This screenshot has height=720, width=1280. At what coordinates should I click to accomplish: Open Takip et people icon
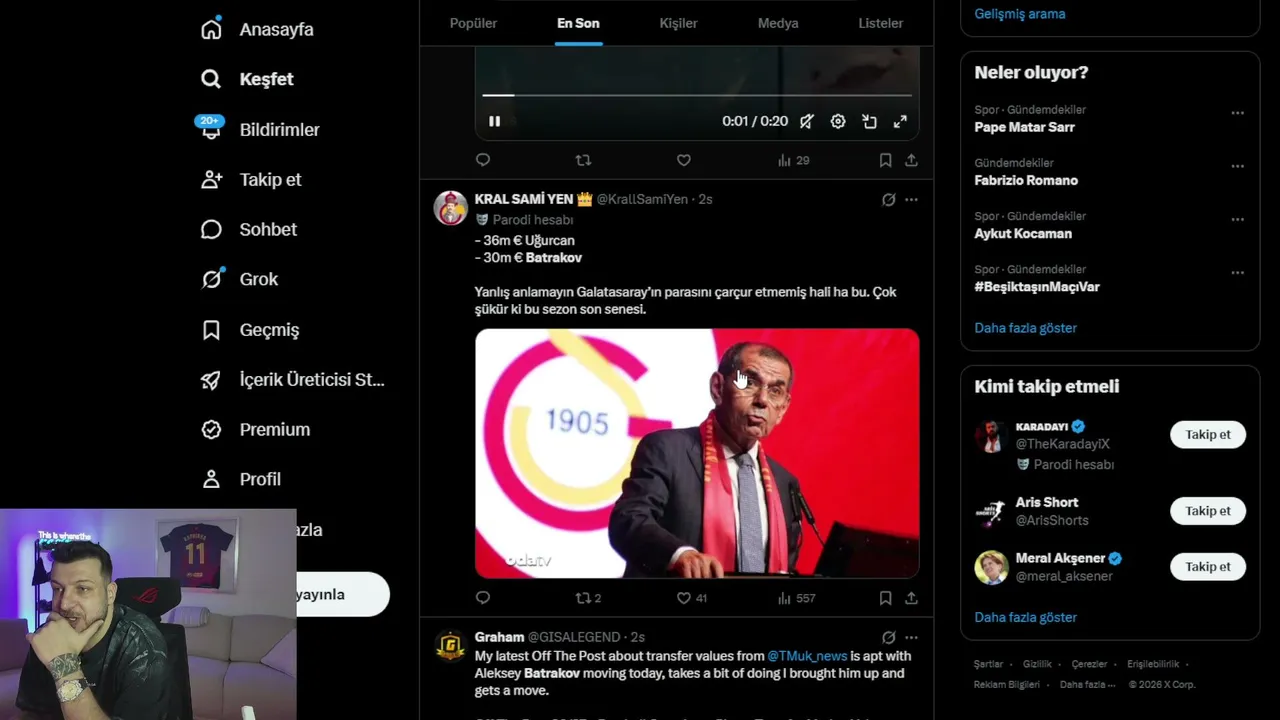click(211, 179)
